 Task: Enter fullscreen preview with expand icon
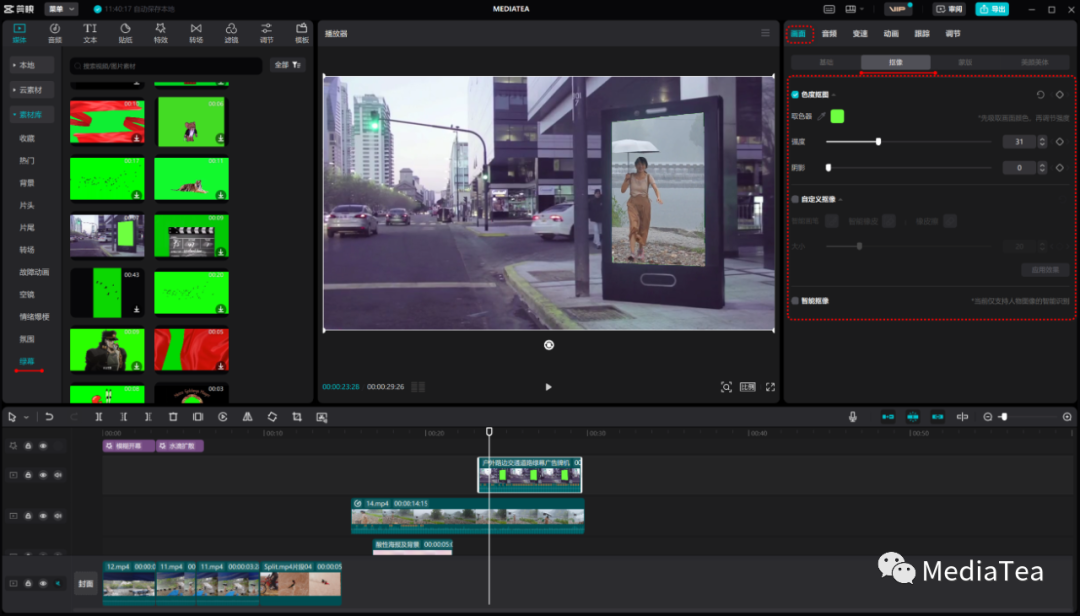770,387
